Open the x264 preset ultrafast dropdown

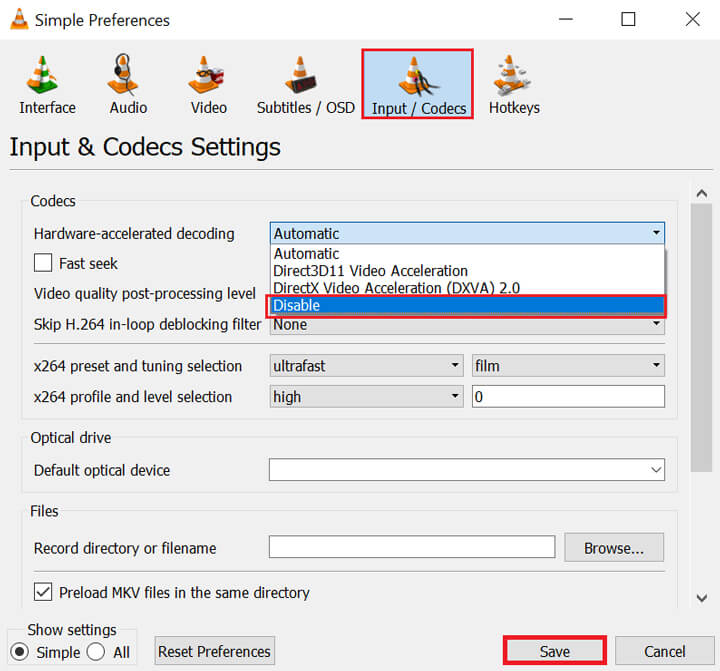366,366
